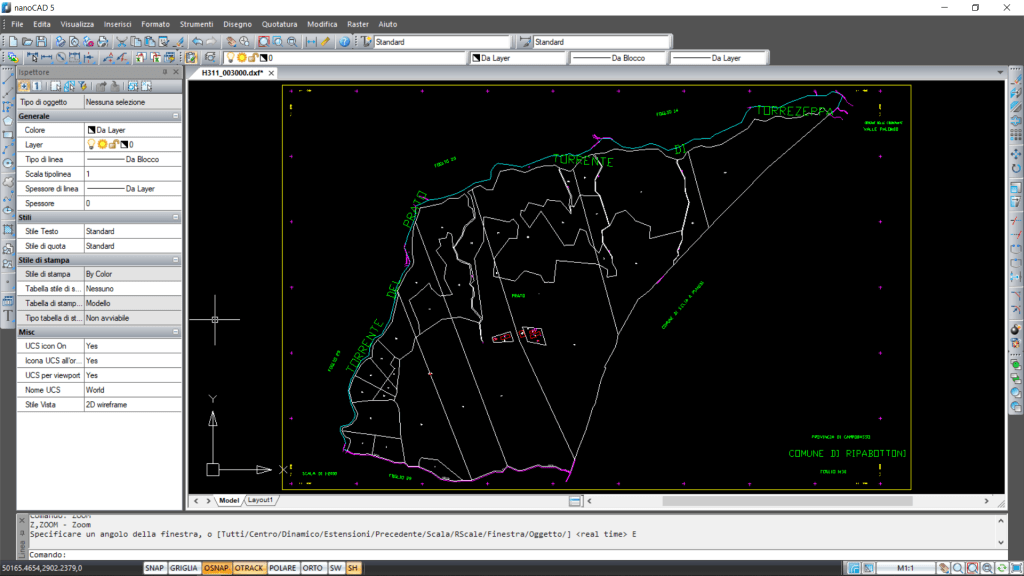The height and width of the screenshot is (576, 1024).
Task: Click the Print icon in toolbar
Action: pos(60,42)
